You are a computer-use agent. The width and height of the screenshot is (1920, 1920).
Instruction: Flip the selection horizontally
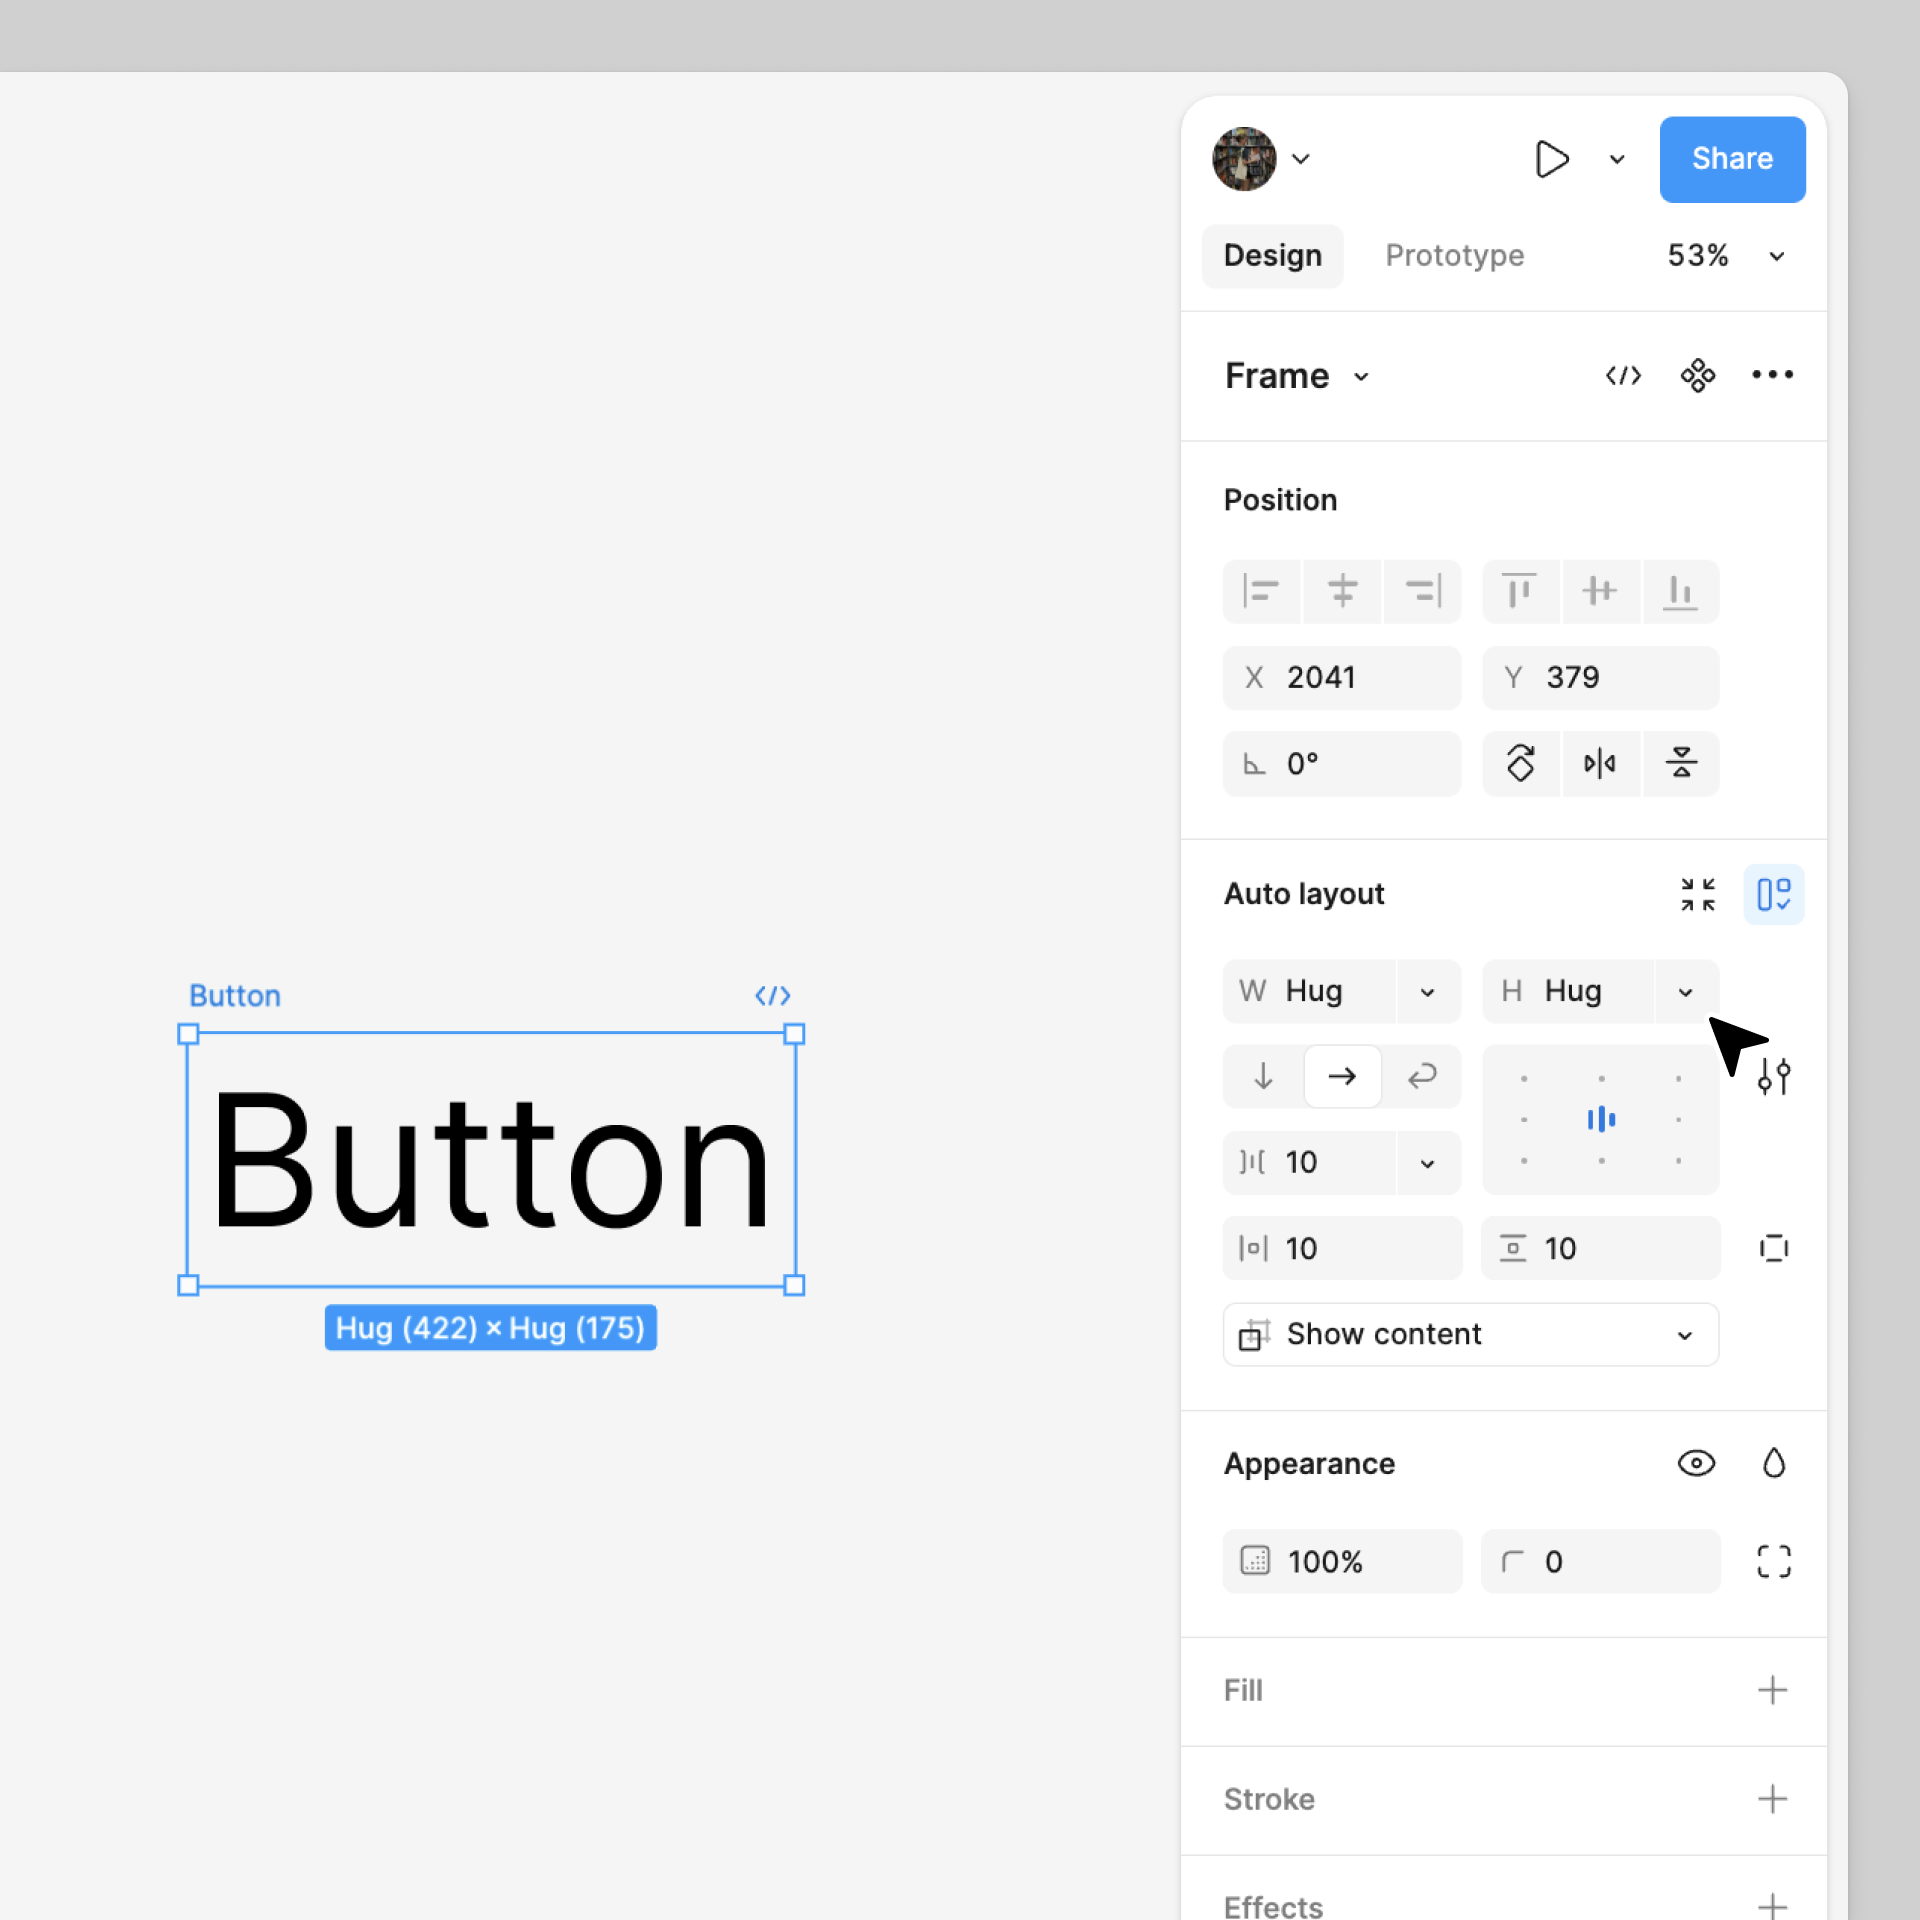pos(1601,763)
